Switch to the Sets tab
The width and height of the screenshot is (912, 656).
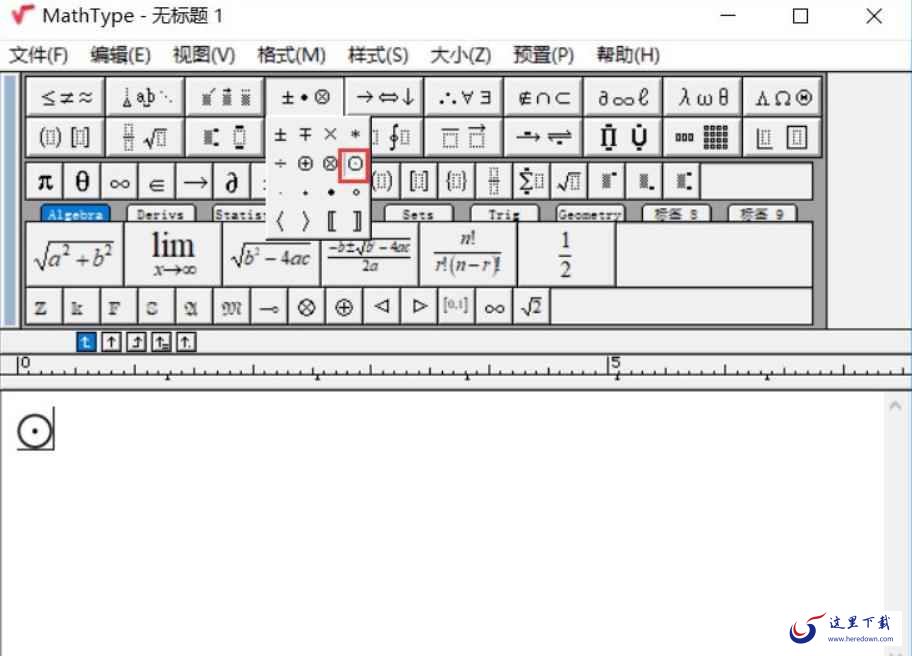click(418, 214)
